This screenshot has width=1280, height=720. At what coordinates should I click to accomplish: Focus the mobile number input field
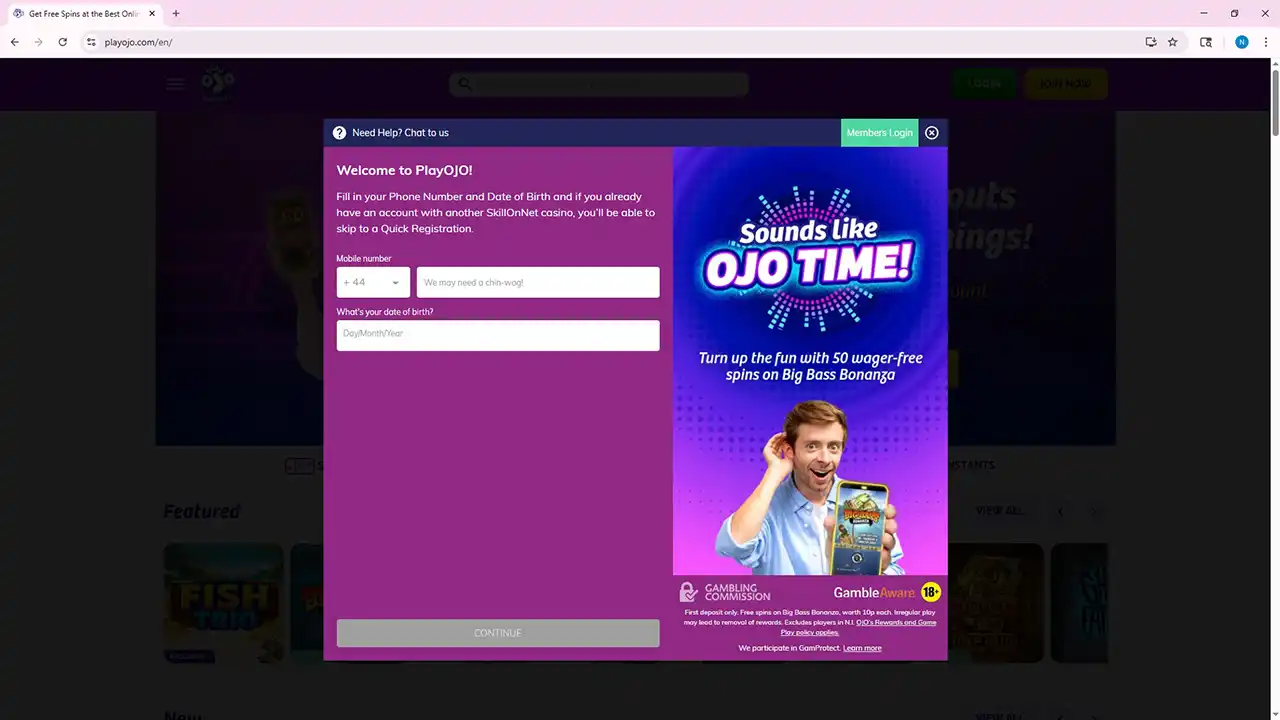[x=538, y=282]
